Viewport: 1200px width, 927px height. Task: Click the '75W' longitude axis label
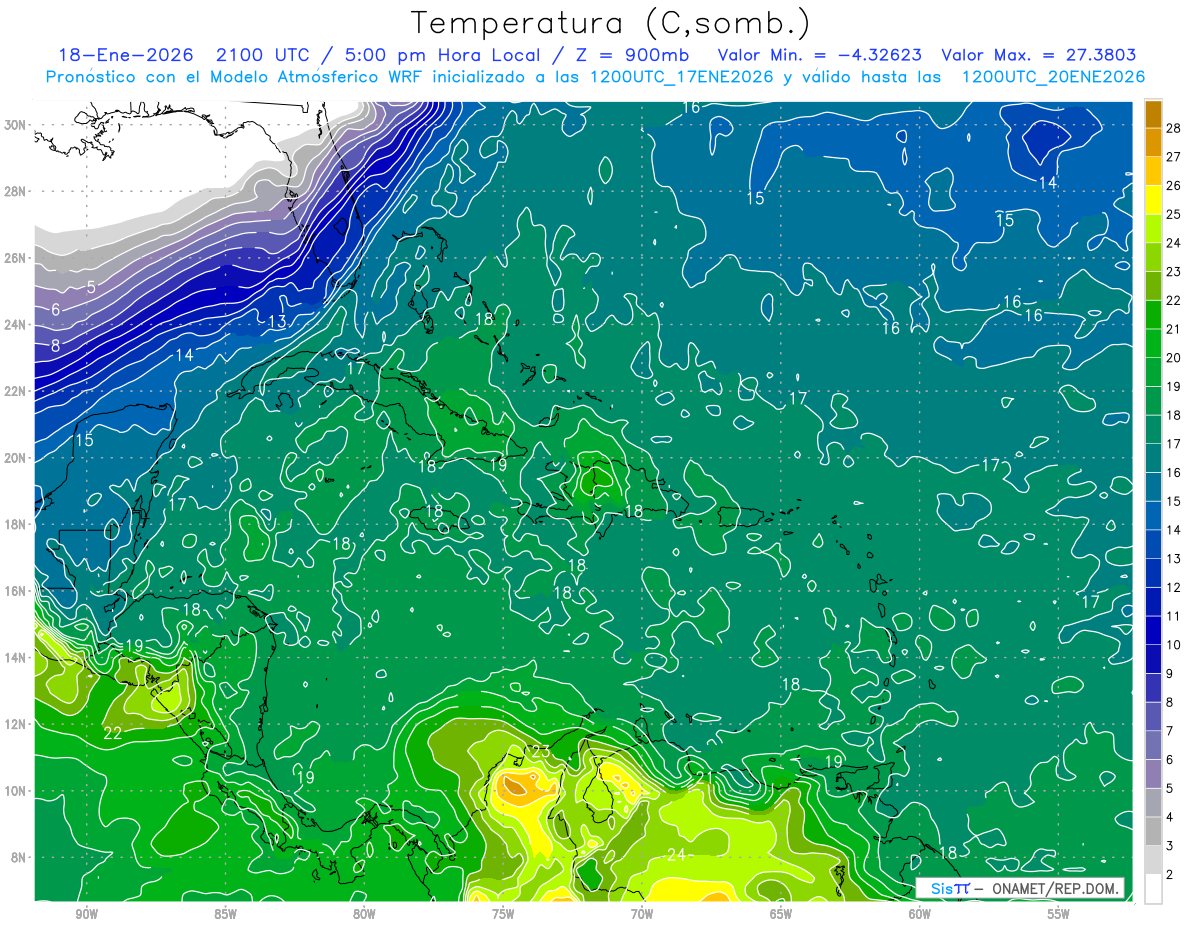503,914
